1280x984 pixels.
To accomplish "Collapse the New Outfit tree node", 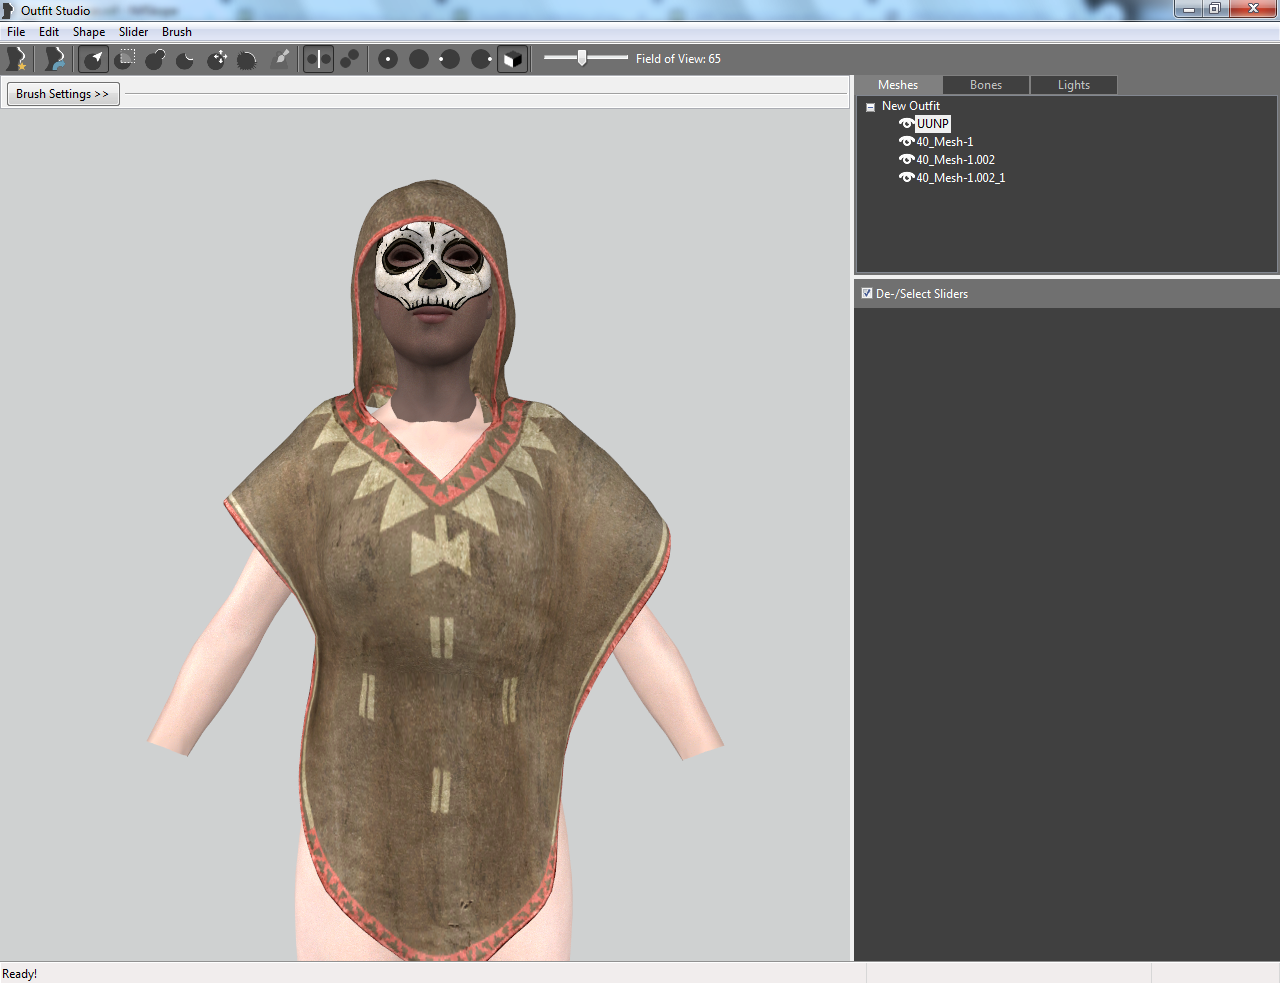I will (870, 107).
